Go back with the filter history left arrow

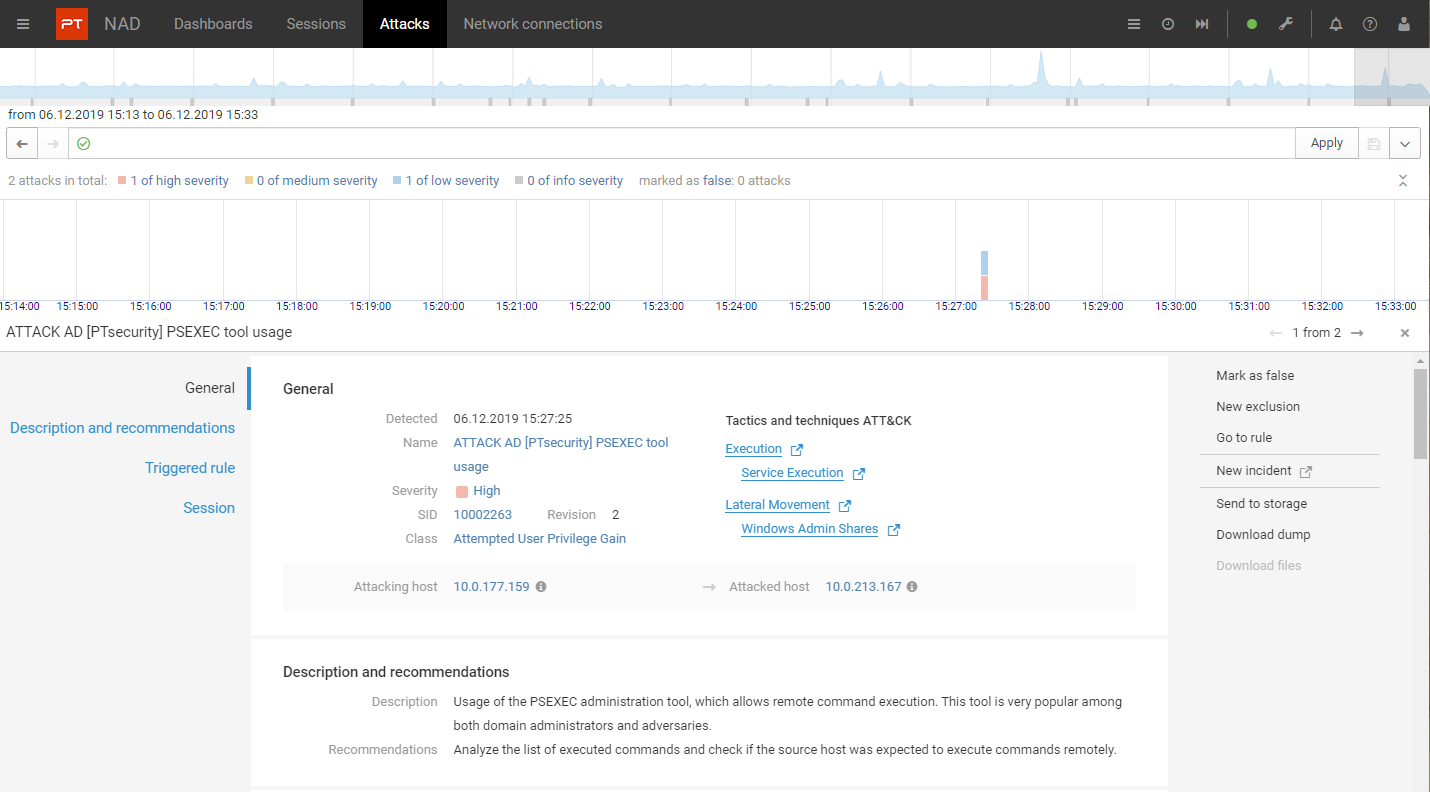[x=22, y=143]
